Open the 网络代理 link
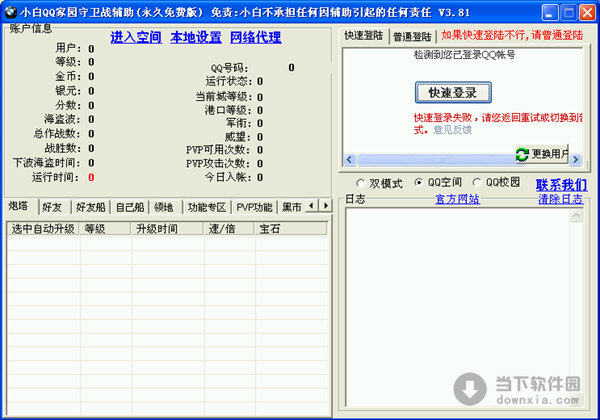This screenshot has width=600, height=420. pos(256,37)
